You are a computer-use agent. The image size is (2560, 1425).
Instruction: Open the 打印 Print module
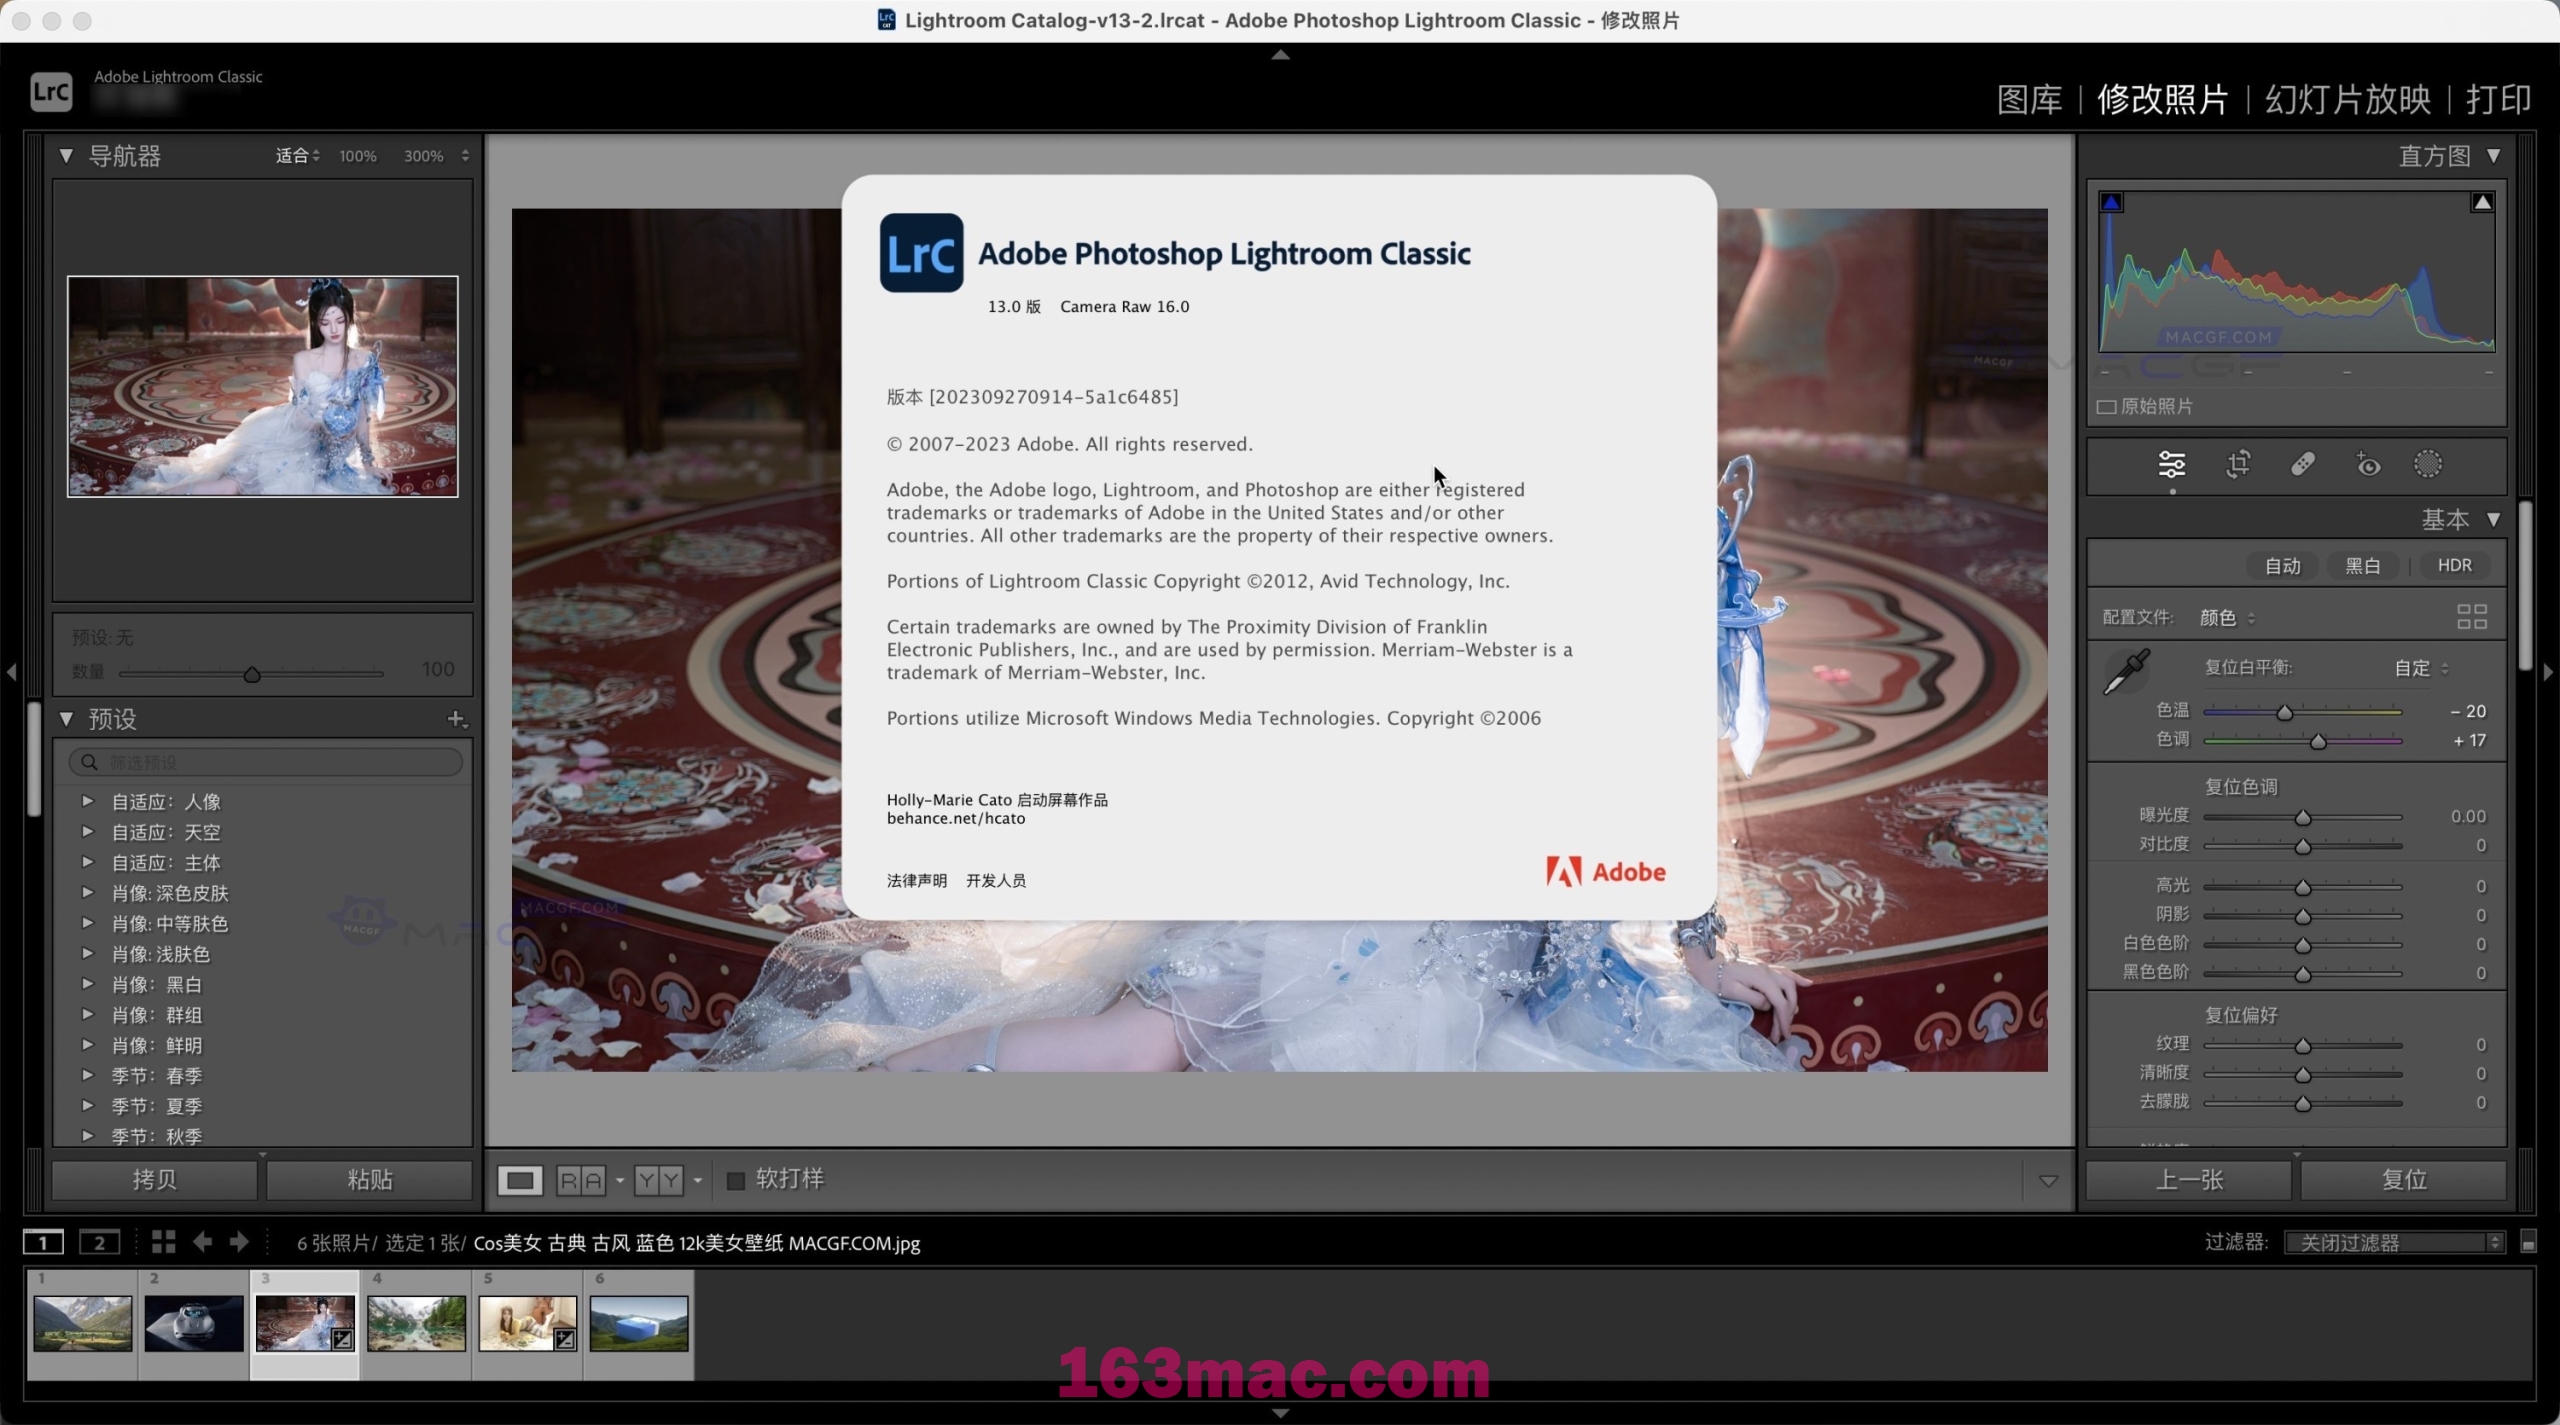click(x=2498, y=99)
